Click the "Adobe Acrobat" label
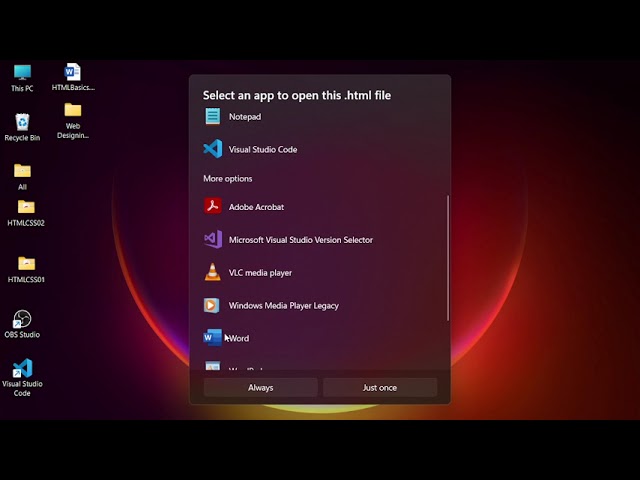Viewport: 640px width, 480px height. point(256,207)
